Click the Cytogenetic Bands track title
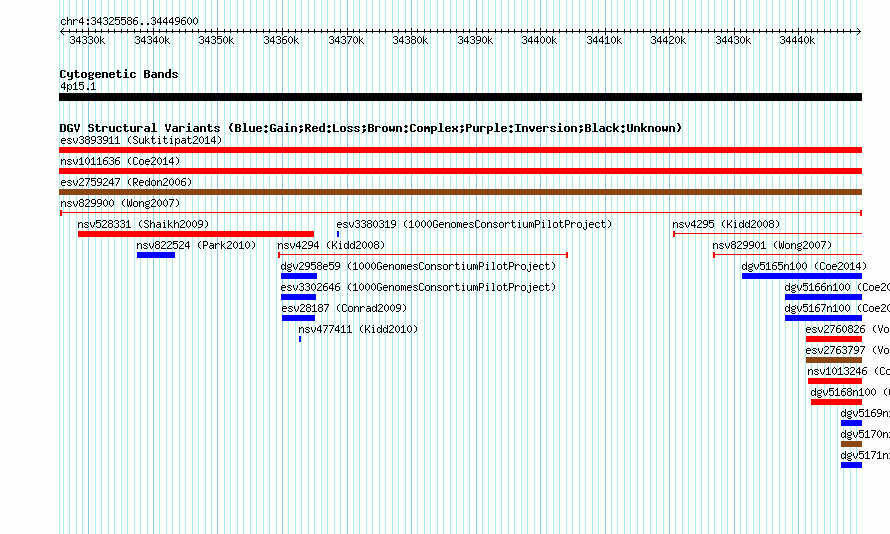890x534 pixels. (119, 74)
